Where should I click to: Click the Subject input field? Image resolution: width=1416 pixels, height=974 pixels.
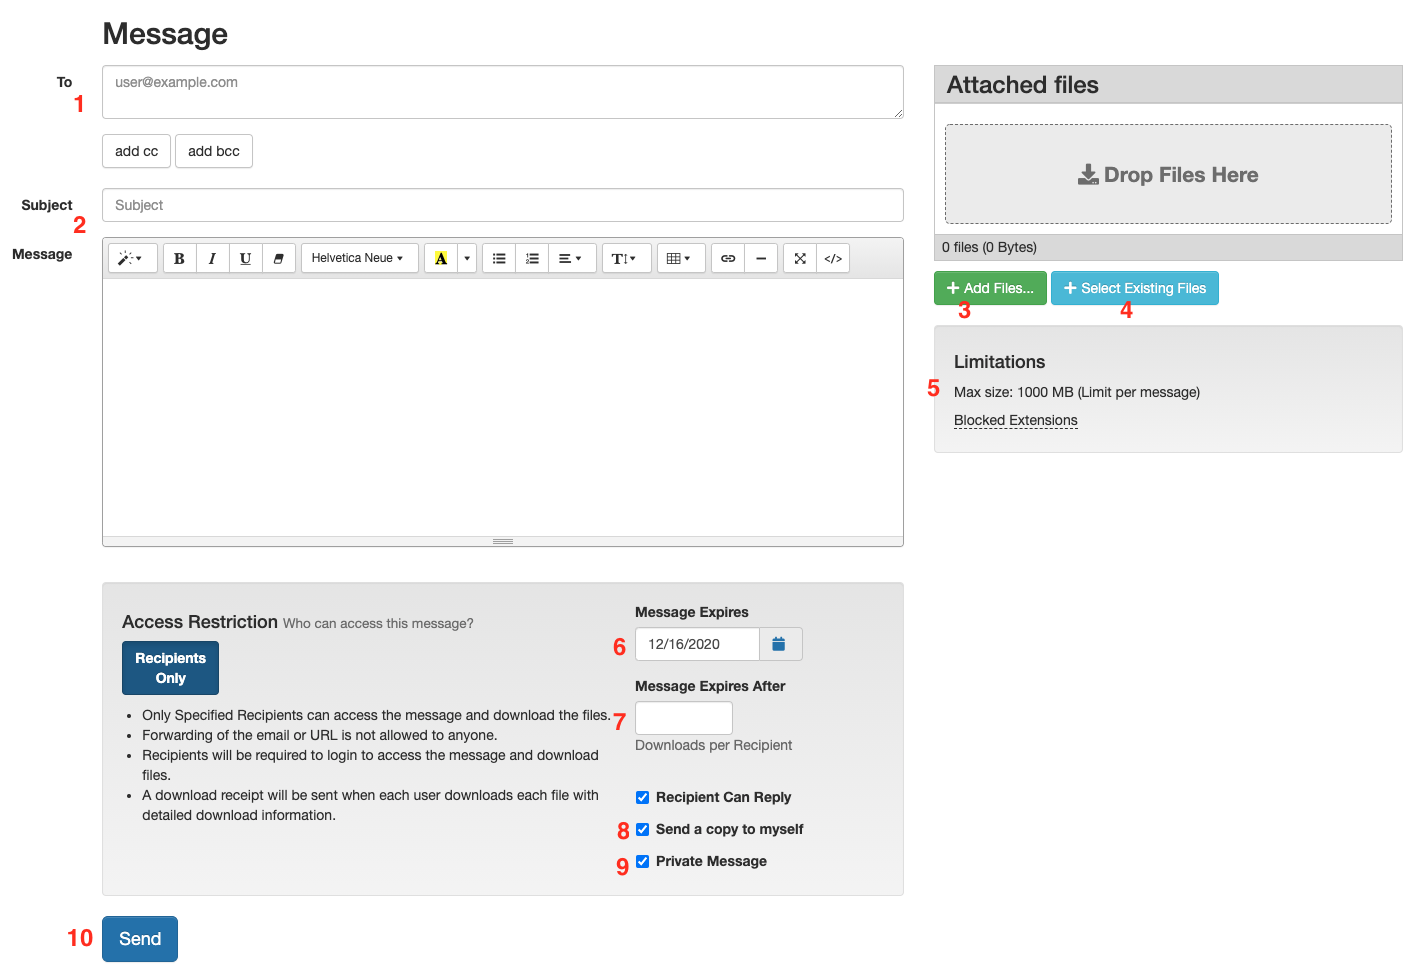[502, 205]
